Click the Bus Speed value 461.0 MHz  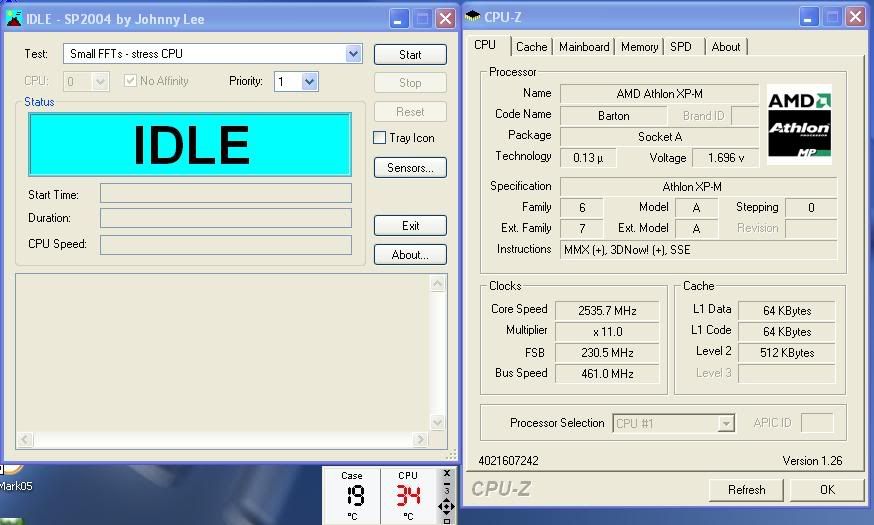[607, 374]
